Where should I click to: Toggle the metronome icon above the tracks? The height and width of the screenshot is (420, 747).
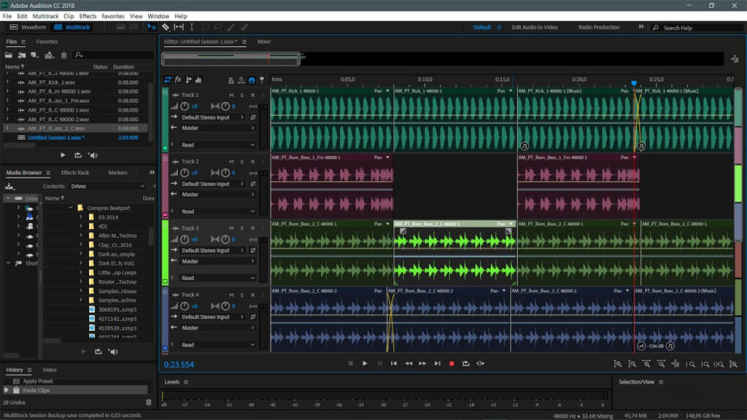263,79
